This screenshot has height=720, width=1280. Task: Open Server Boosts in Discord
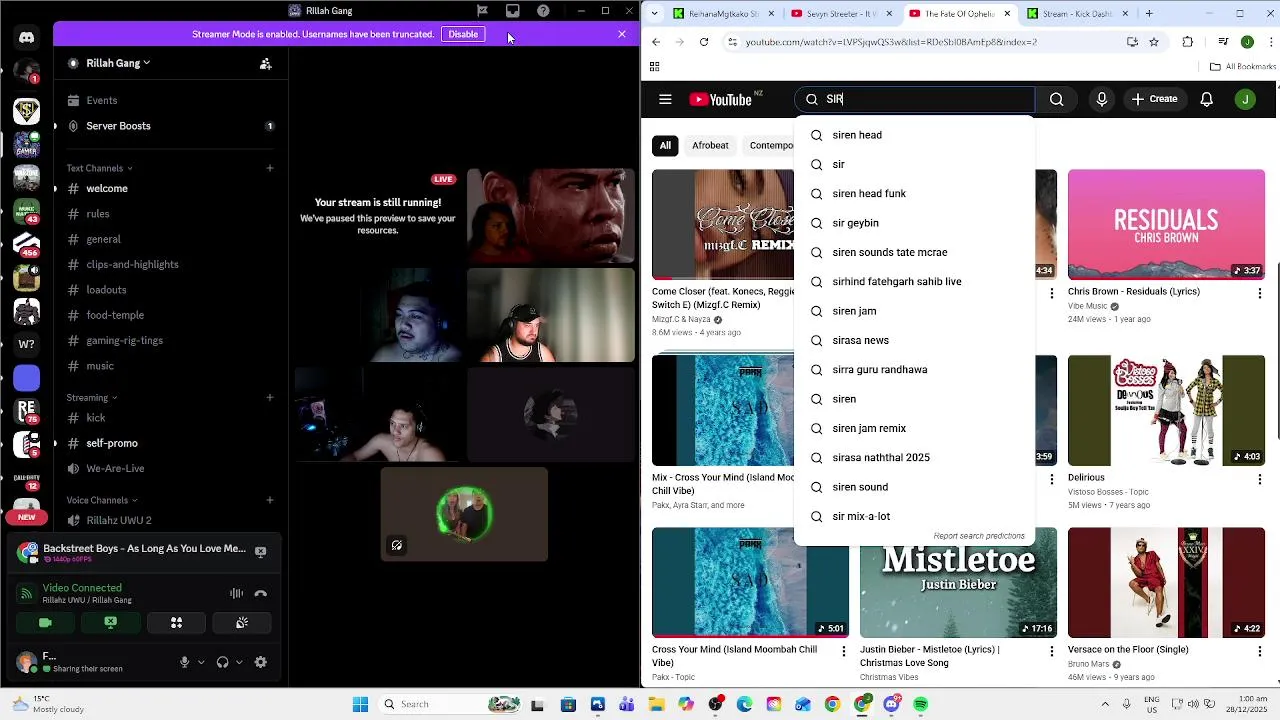170,126
